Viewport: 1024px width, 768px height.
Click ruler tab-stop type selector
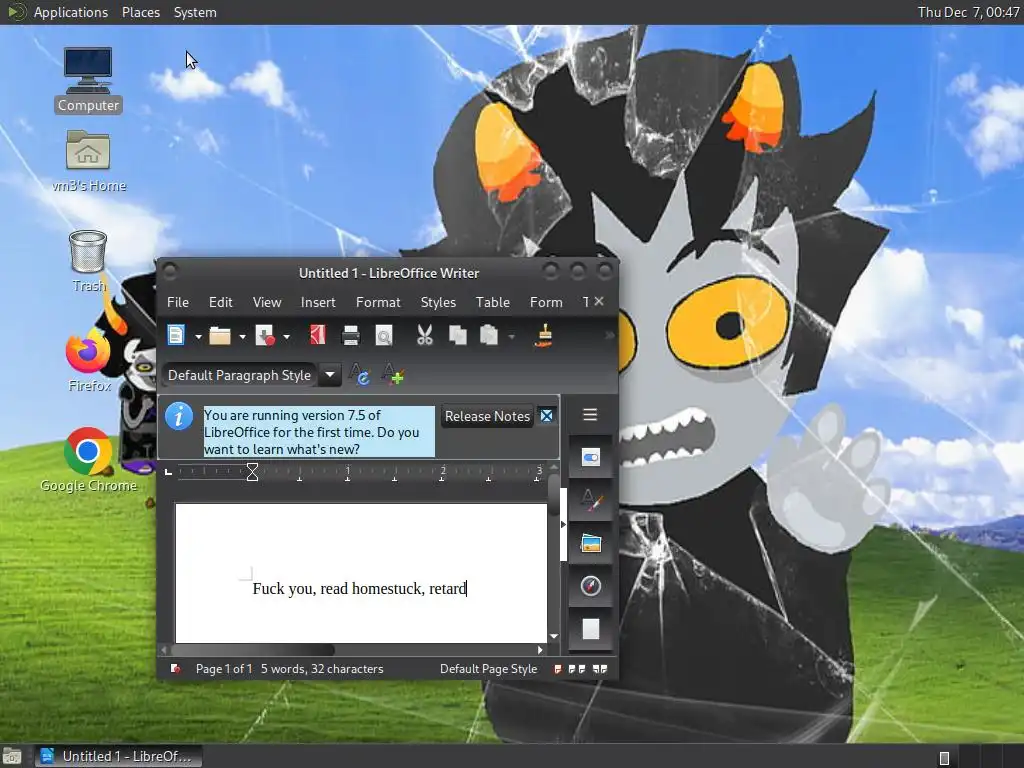(x=168, y=472)
